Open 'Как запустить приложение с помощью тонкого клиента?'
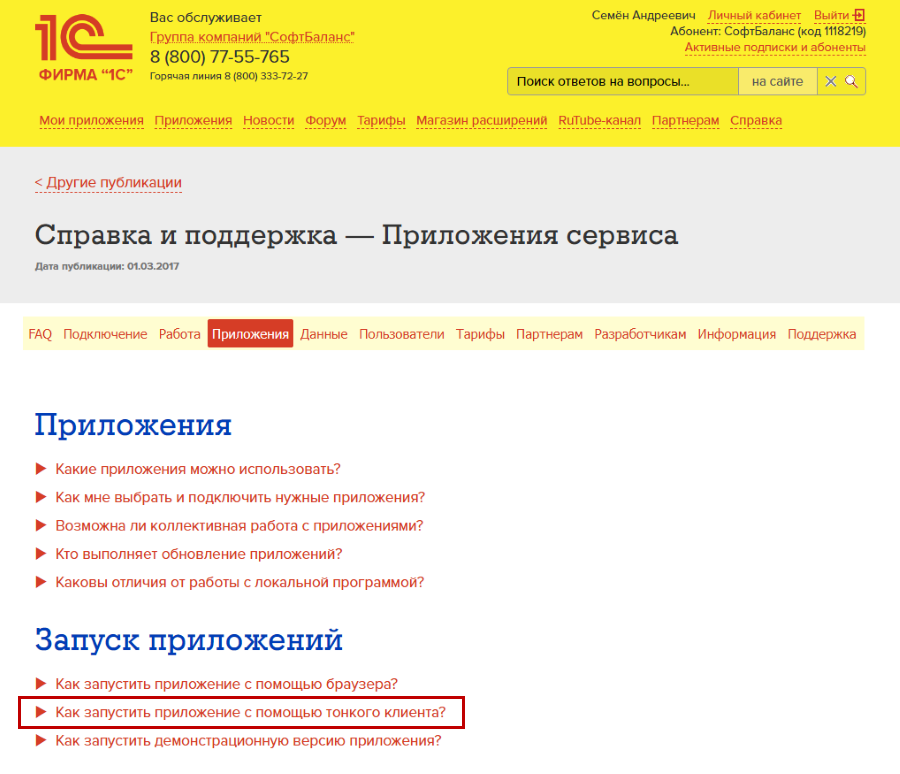The width and height of the screenshot is (900, 774). [x=250, y=713]
